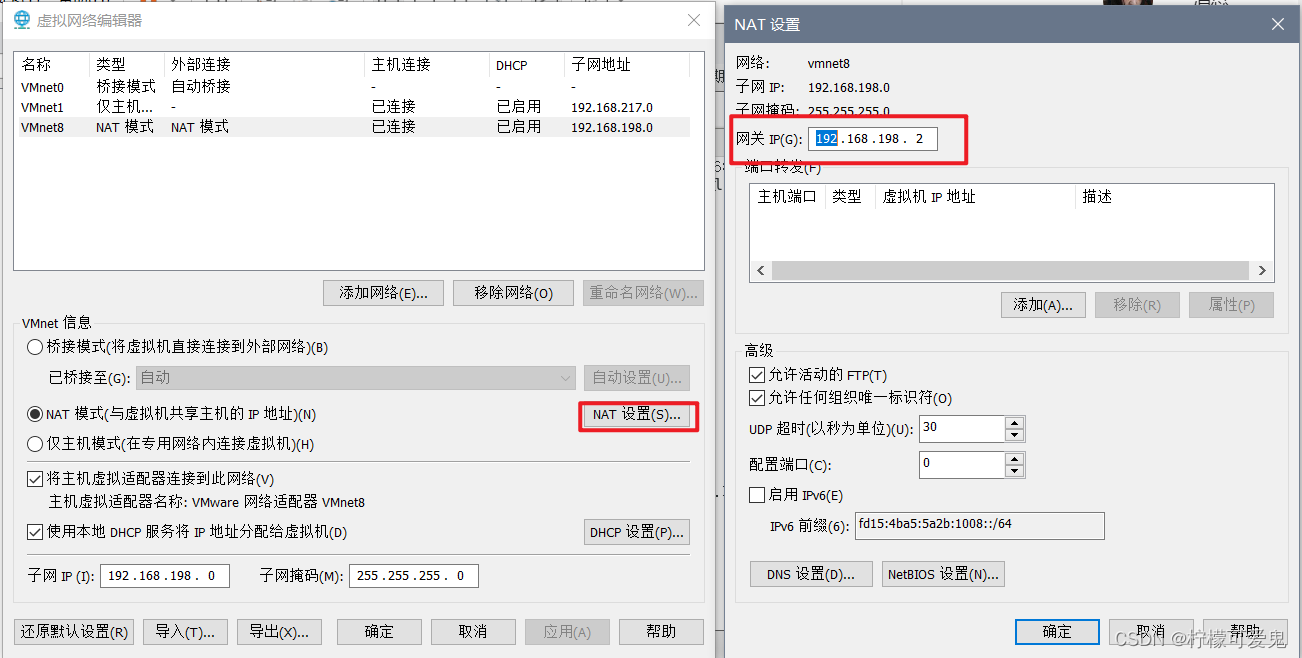Select the 仅主机模式 radio button
1302x658 pixels.
tap(35, 443)
